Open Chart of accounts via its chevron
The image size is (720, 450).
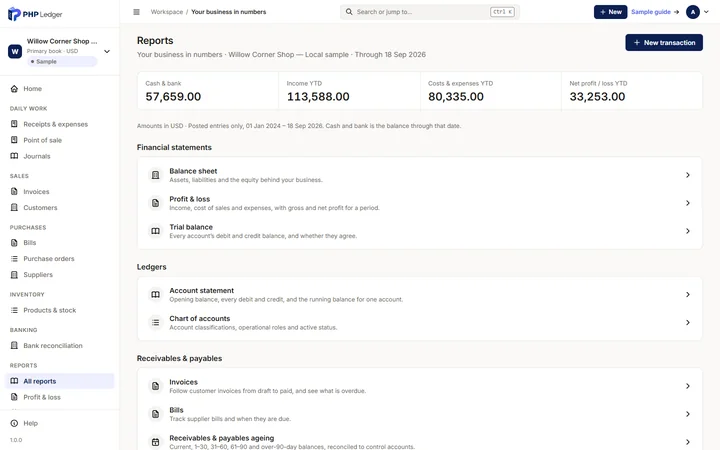point(688,323)
